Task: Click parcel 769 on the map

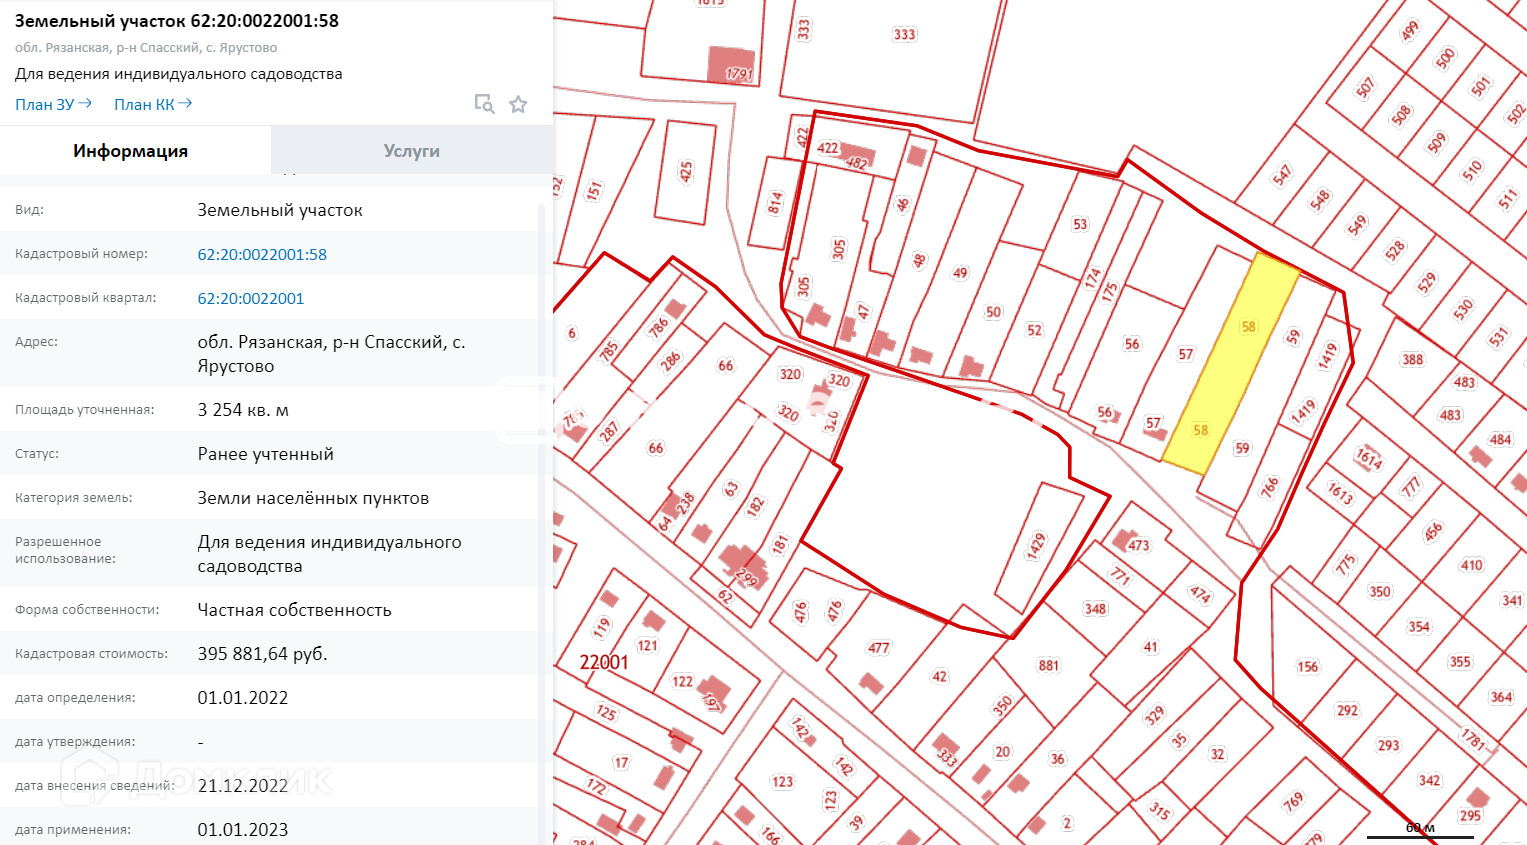Action: pos(1294,801)
